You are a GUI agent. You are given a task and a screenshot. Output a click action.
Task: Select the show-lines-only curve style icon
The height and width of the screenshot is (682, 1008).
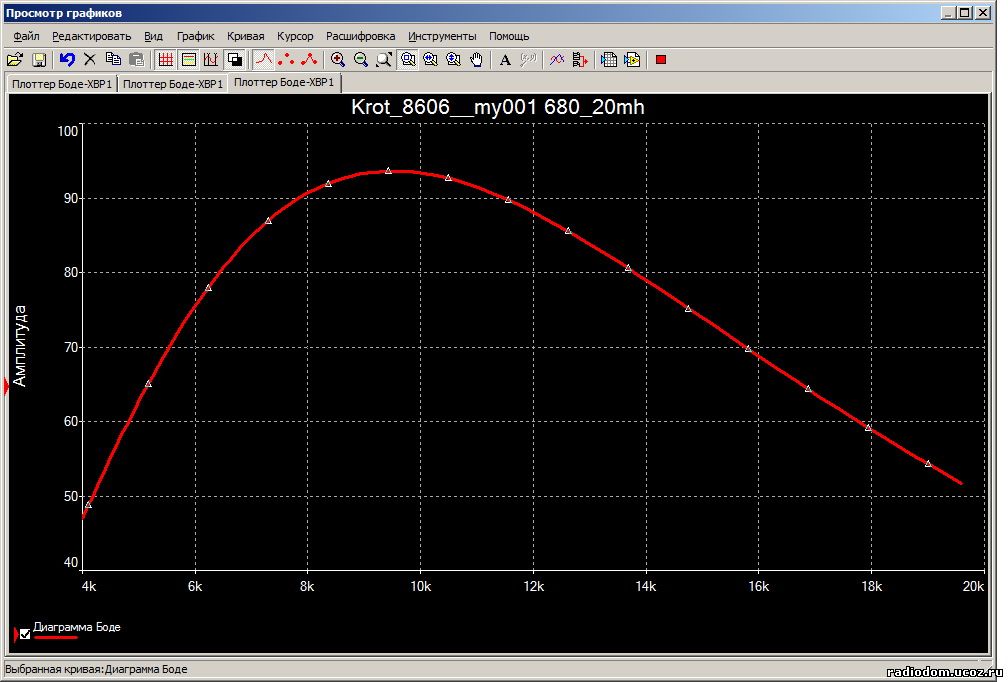pos(264,60)
